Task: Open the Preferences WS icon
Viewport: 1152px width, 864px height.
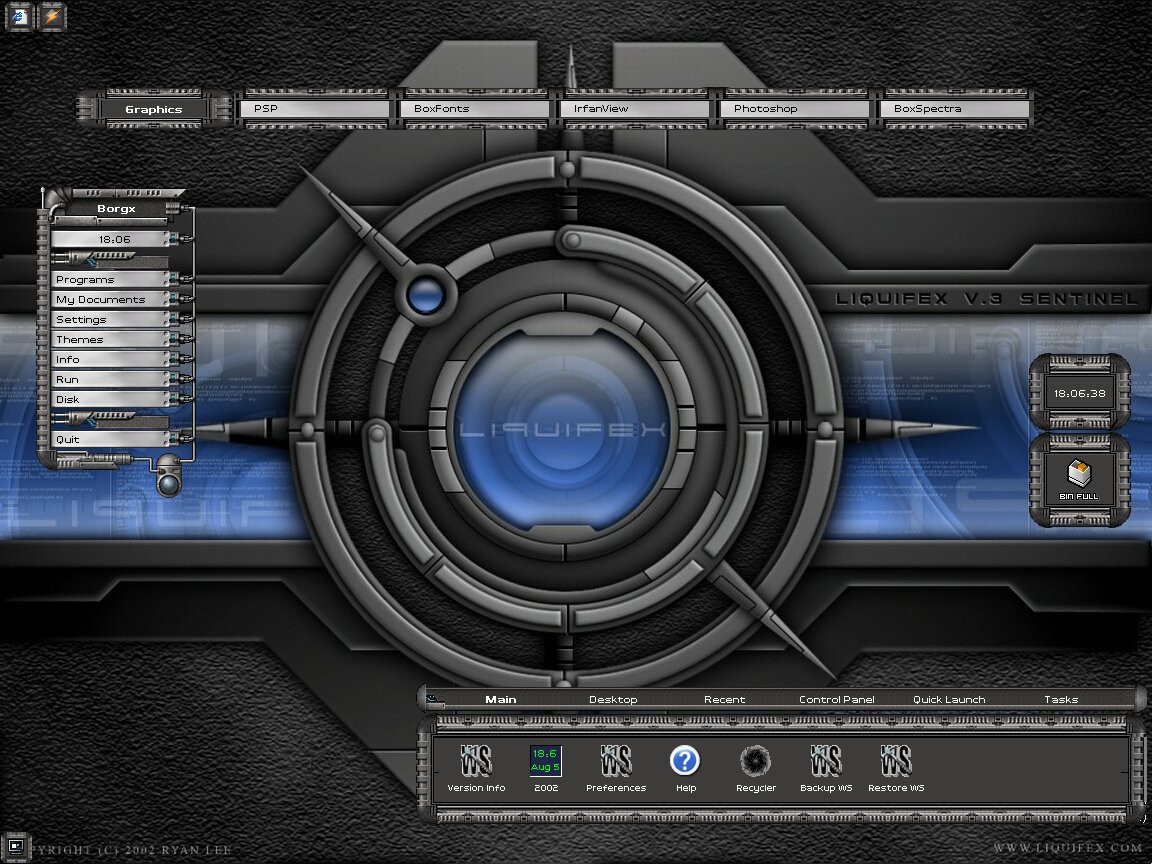Action: click(x=616, y=768)
